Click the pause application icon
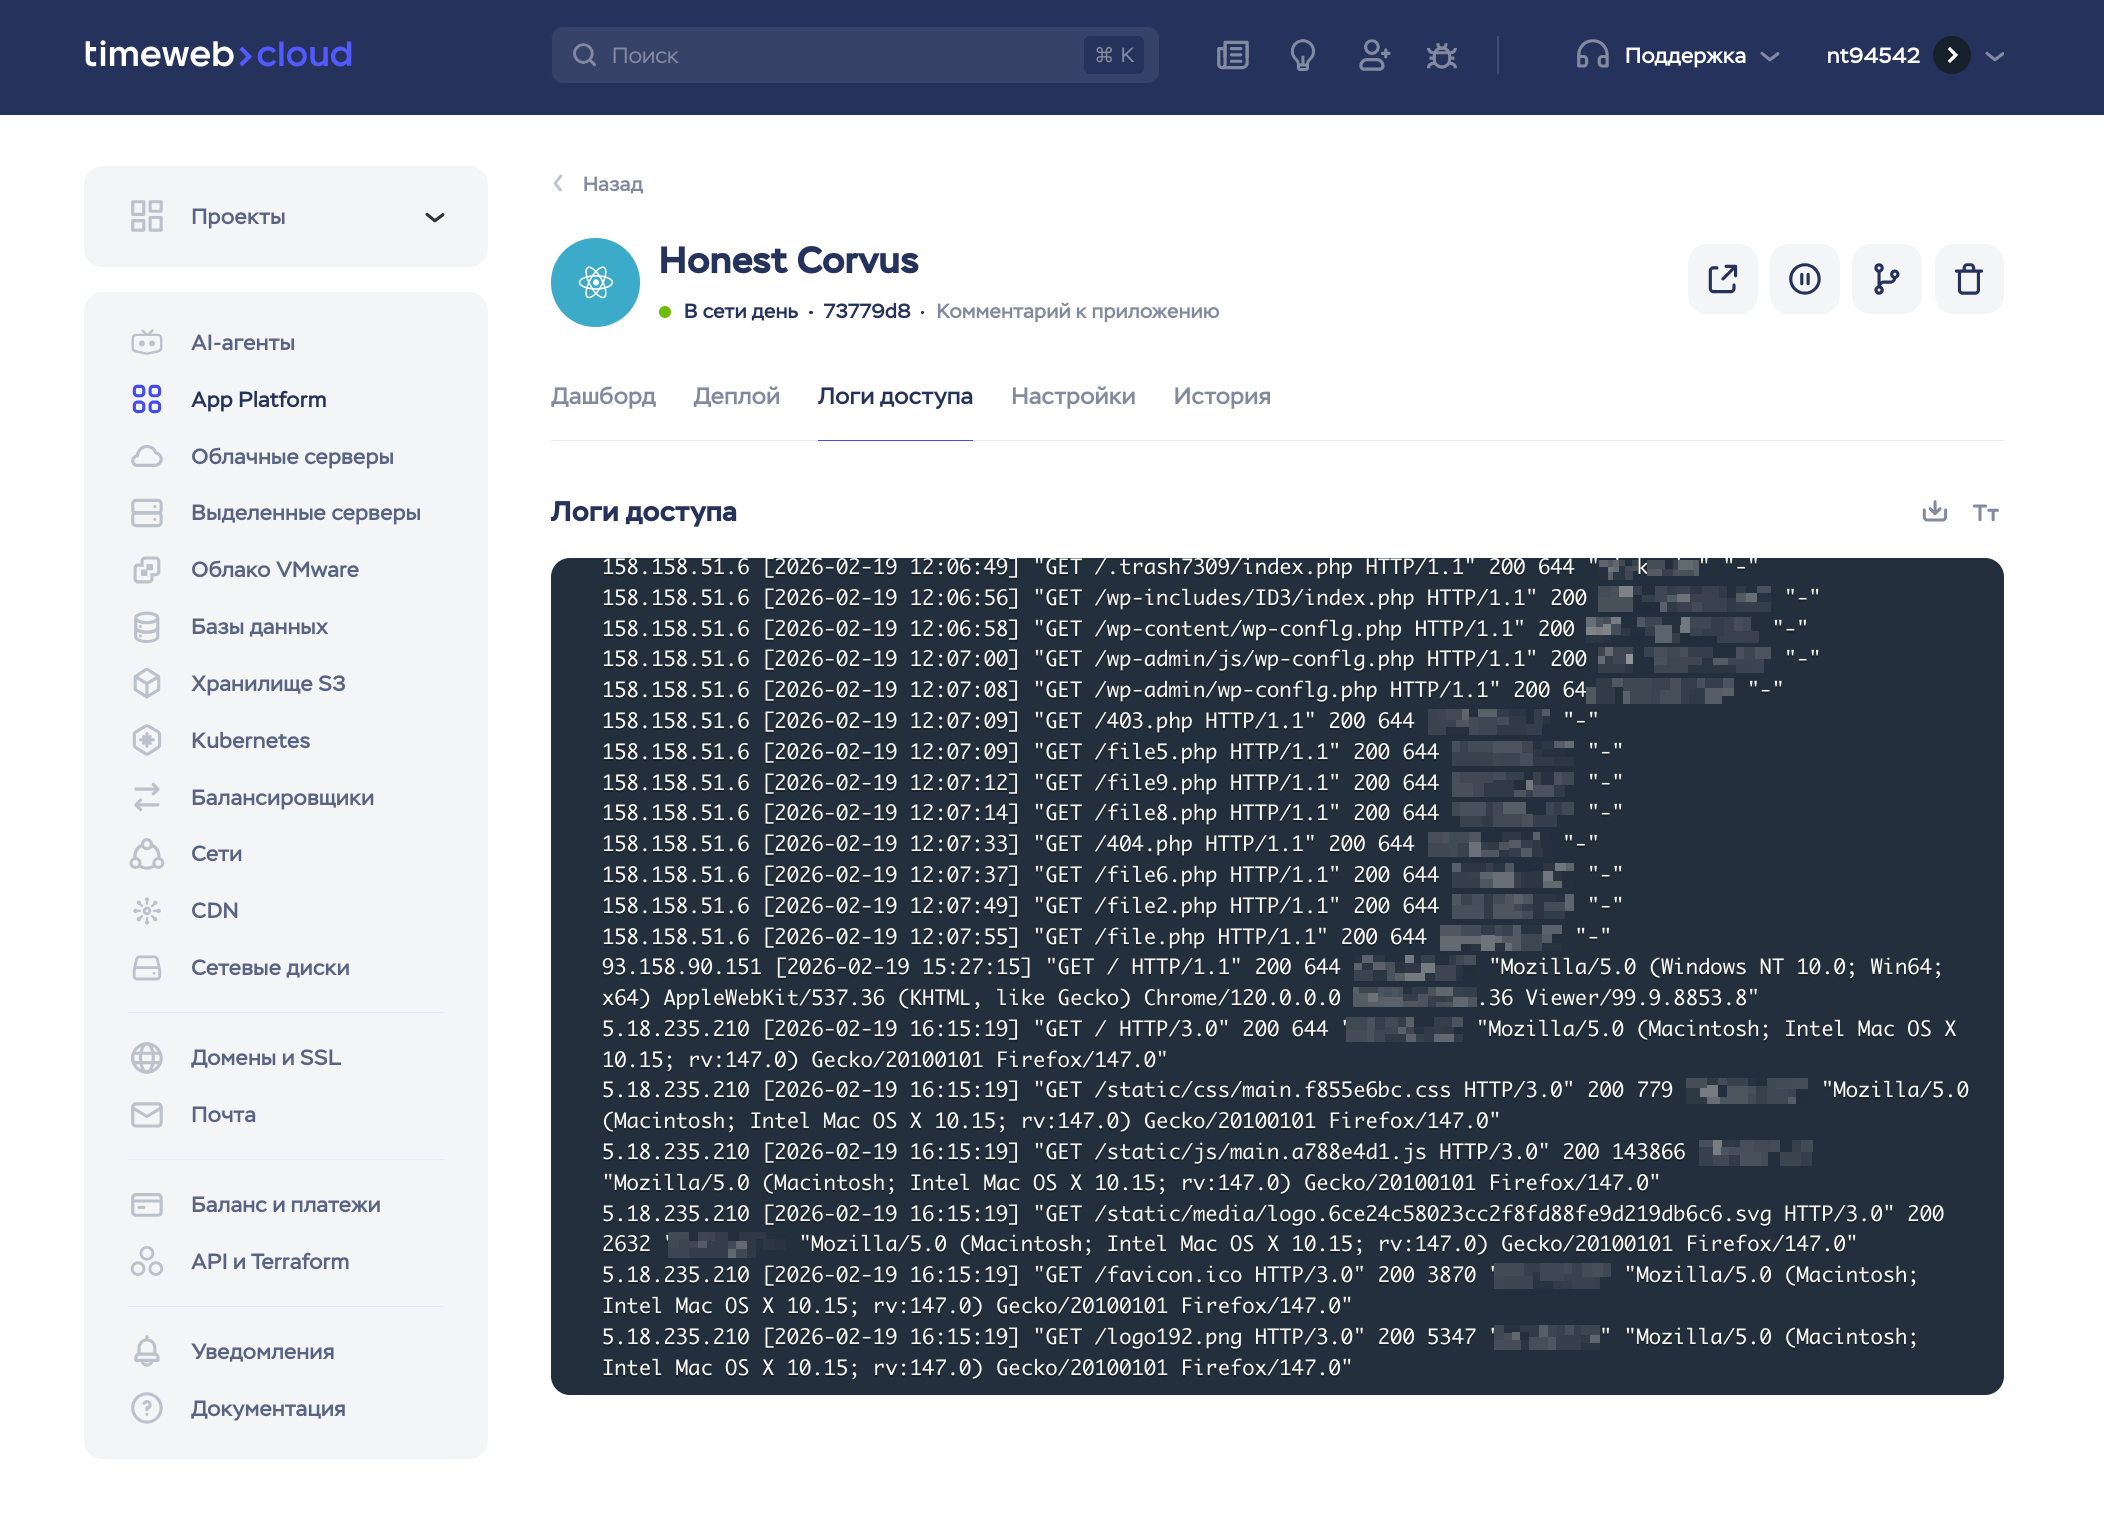 point(1804,279)
